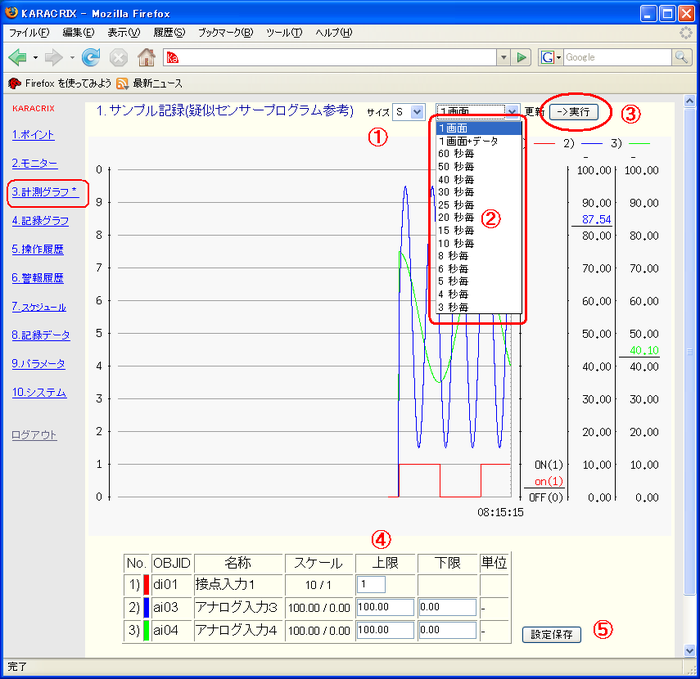Open the 5.操作履歴 link
The height and width of the screenshot is (679, 700).
(38, 249)
